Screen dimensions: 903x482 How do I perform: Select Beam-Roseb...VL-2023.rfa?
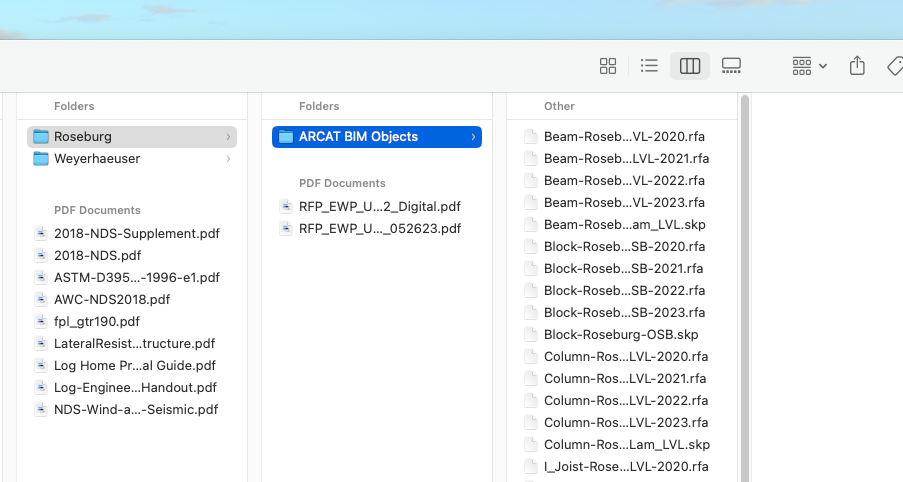[x=622, y=202]
